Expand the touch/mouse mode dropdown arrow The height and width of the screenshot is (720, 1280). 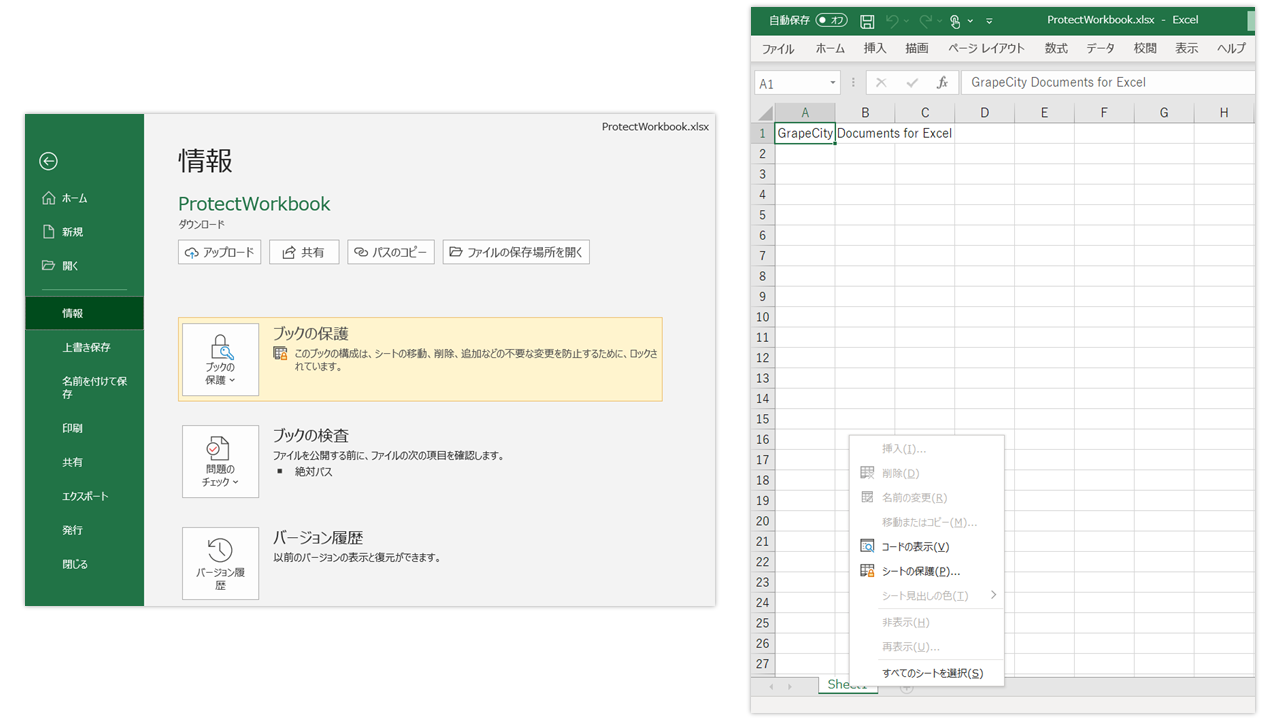[970, 21]
